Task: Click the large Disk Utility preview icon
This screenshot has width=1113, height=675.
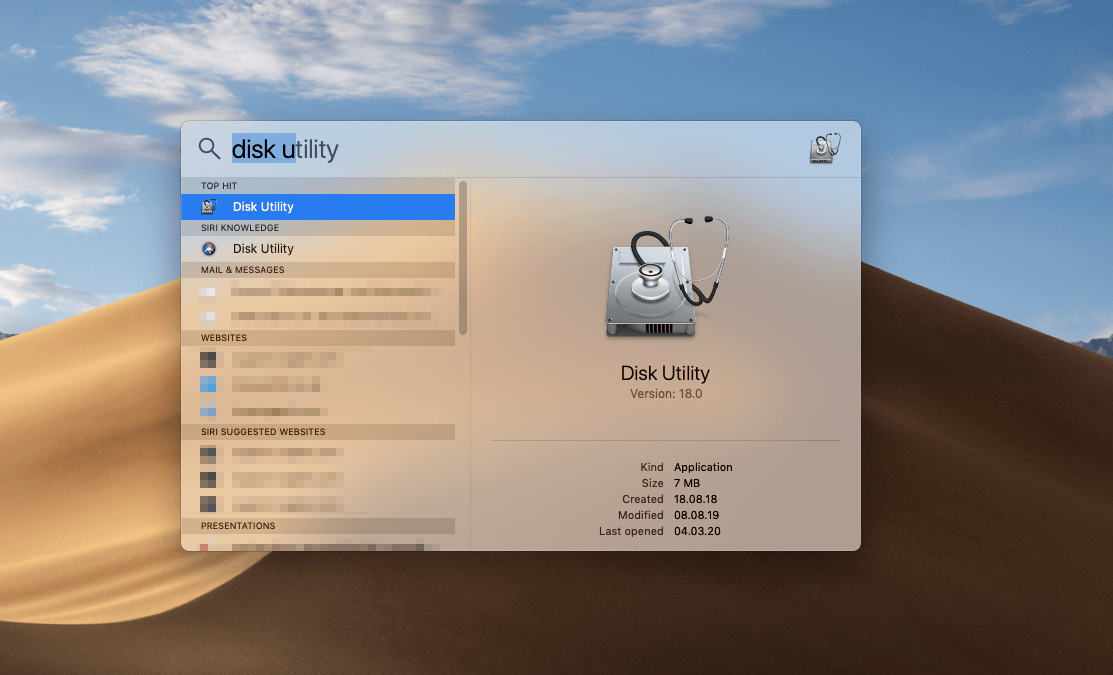Action: (x=667, y=277)
